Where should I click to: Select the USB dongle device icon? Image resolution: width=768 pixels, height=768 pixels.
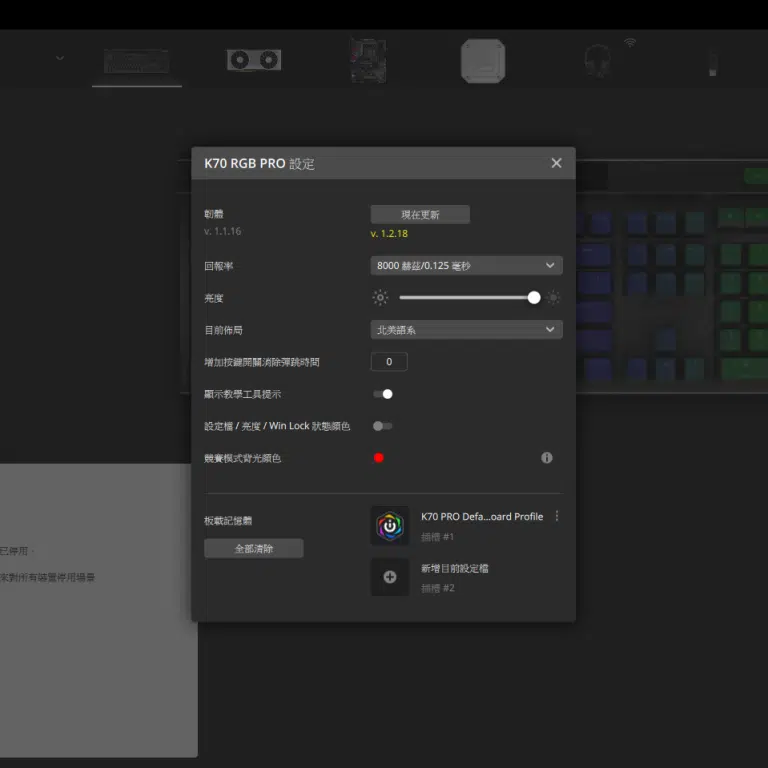[712, 64]
